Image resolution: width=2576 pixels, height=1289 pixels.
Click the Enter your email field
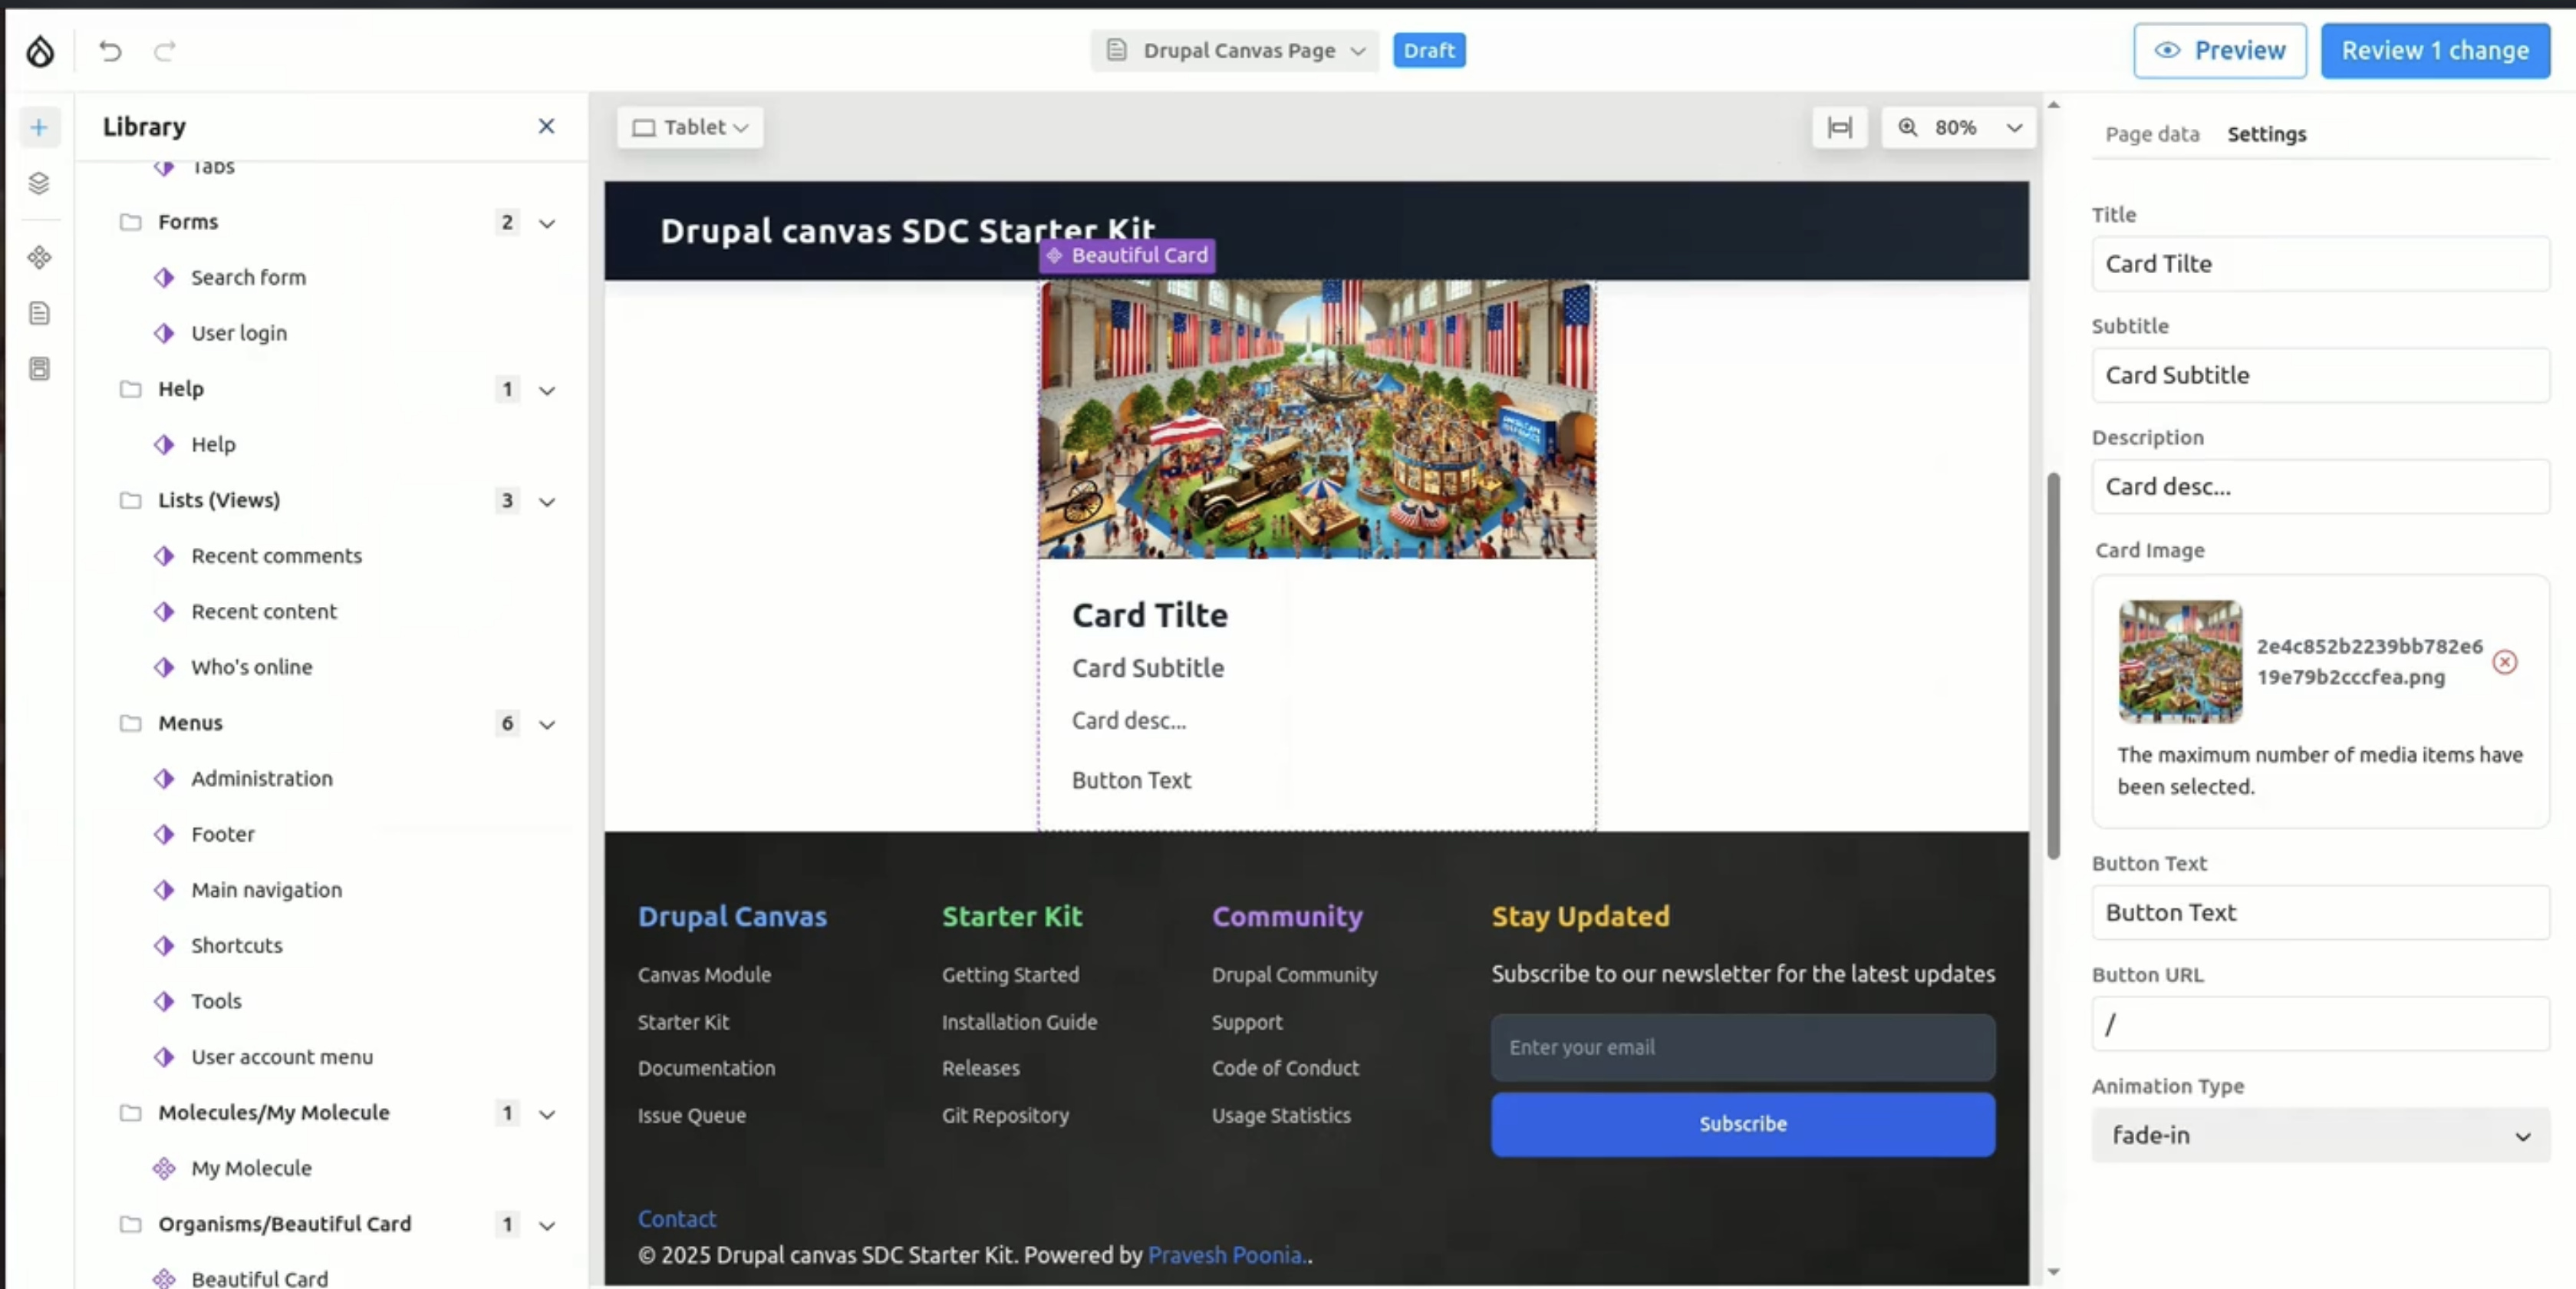point(1742,1046)
